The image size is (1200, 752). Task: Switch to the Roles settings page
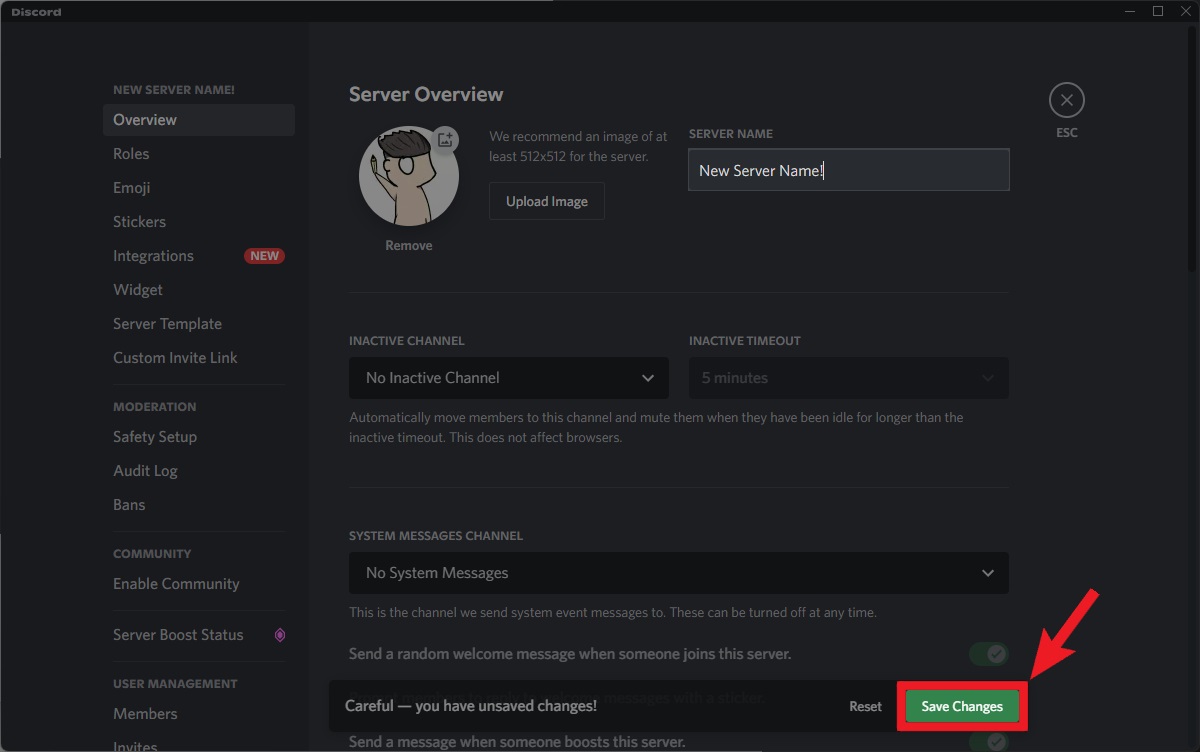coord(131,153)
